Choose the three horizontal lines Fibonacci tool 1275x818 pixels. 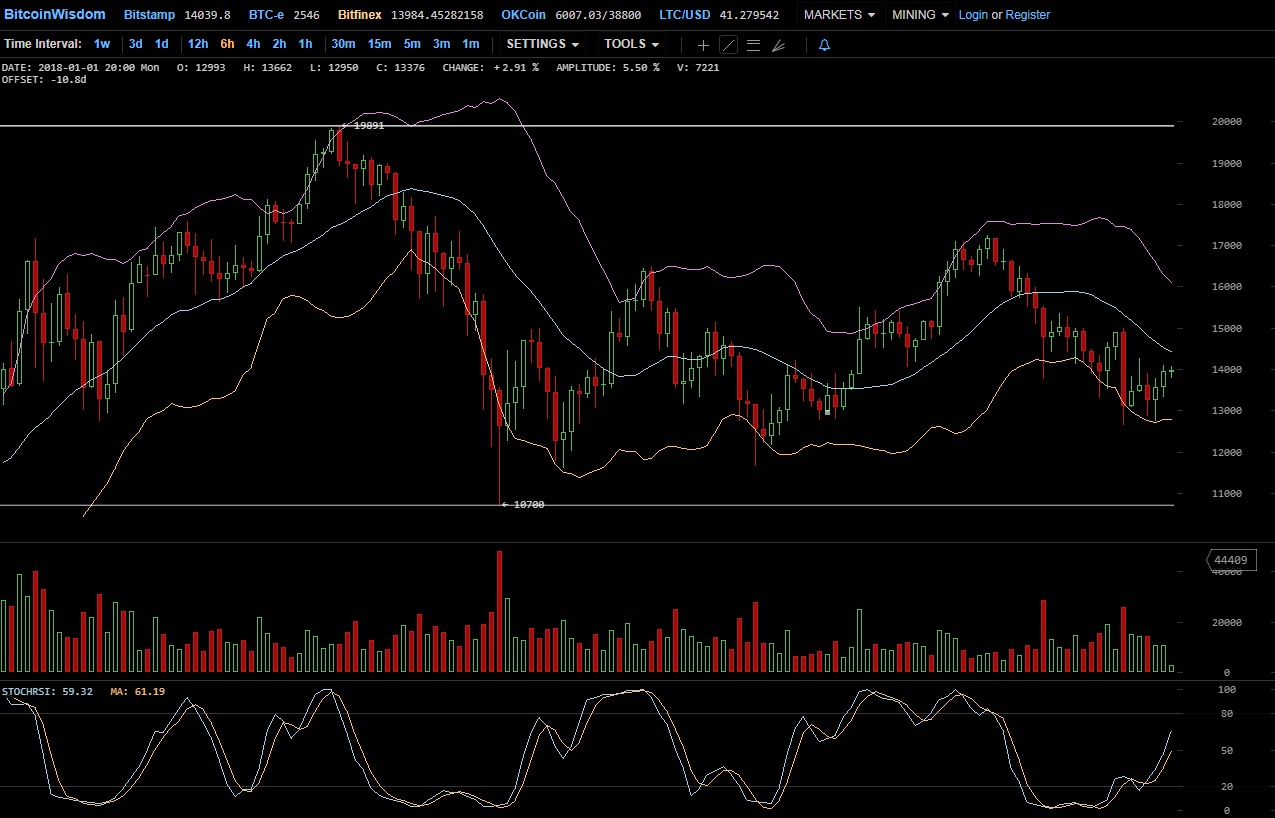coord(753,45)
